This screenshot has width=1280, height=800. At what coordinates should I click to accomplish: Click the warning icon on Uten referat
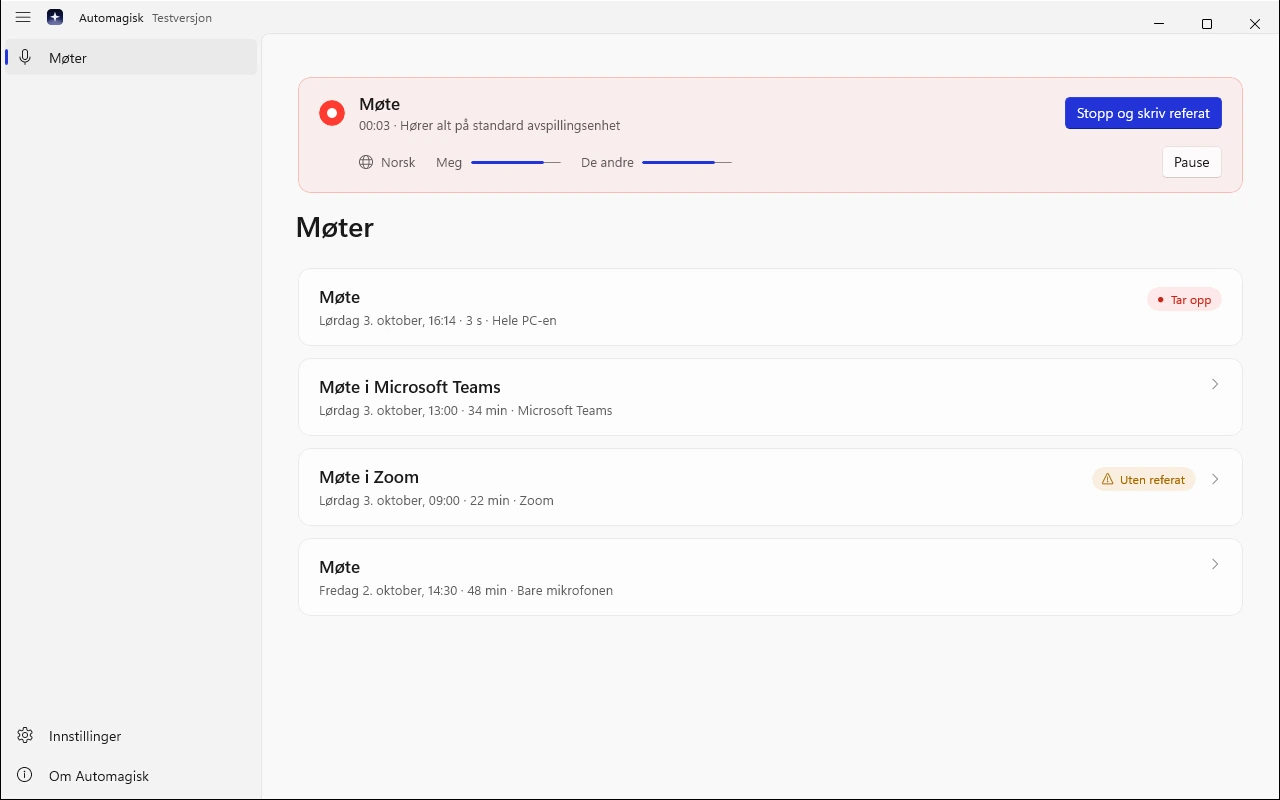(1107, 480)
